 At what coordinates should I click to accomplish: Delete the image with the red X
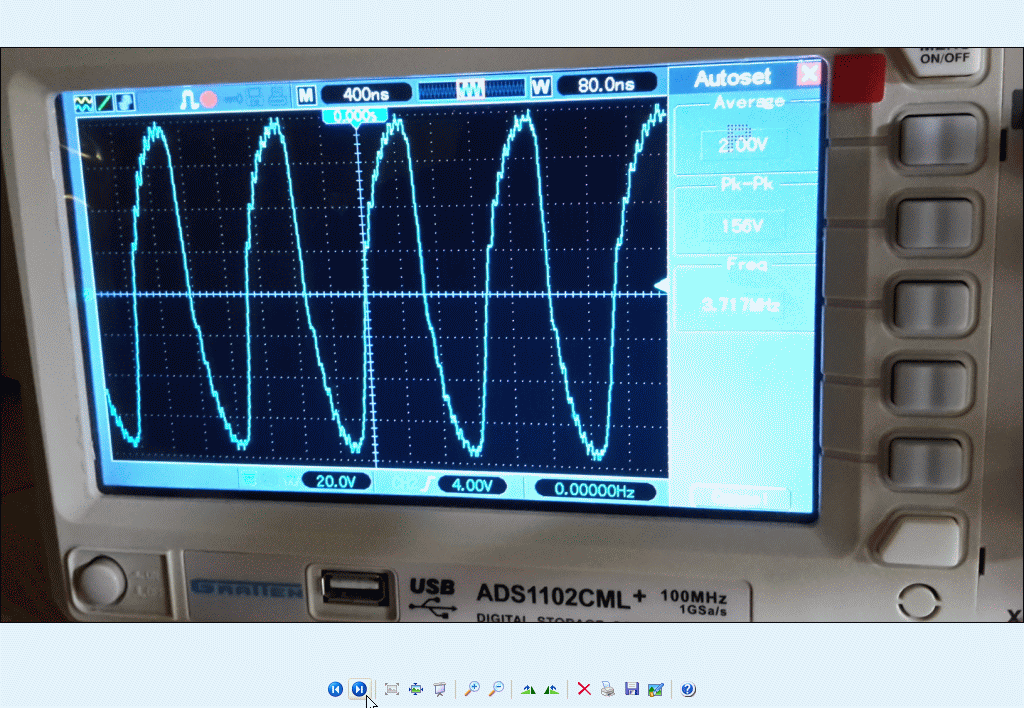(584, 689)
